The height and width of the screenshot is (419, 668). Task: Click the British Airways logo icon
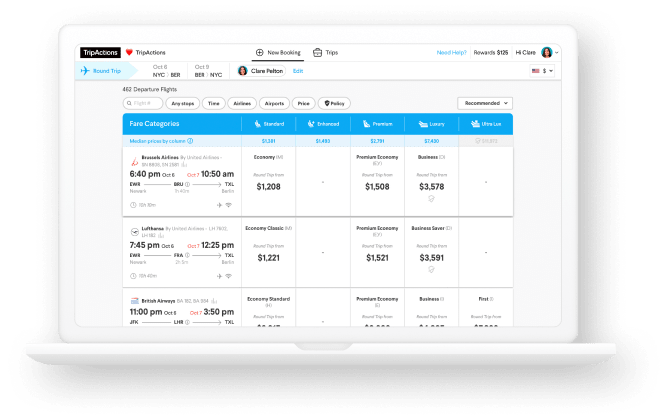tap(135, 301)
